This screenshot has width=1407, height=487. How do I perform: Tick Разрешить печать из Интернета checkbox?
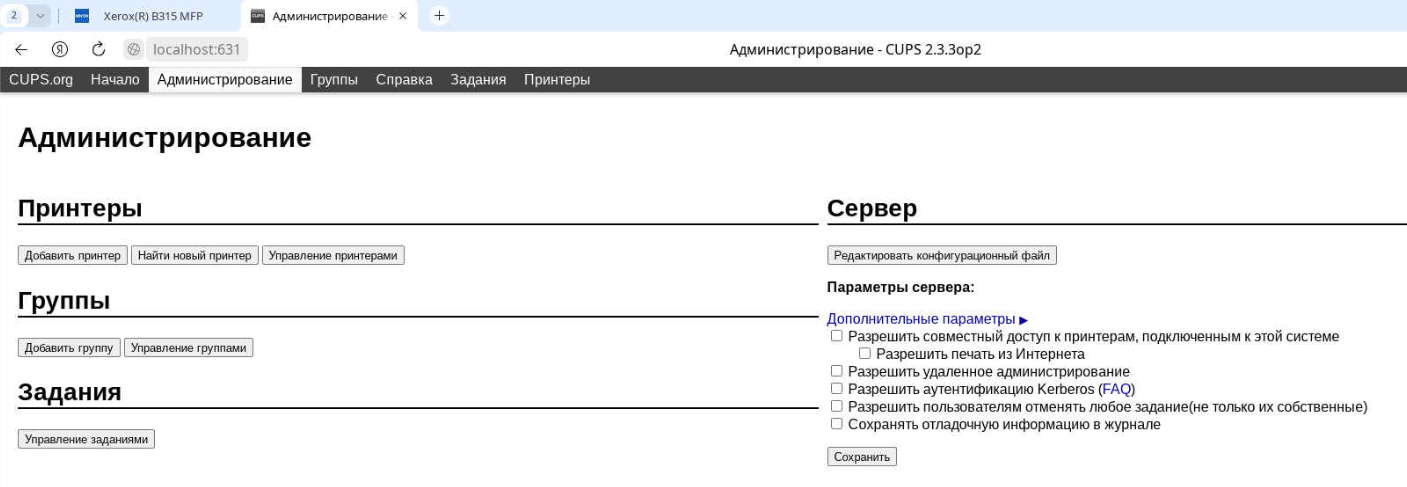coord(865,353)
